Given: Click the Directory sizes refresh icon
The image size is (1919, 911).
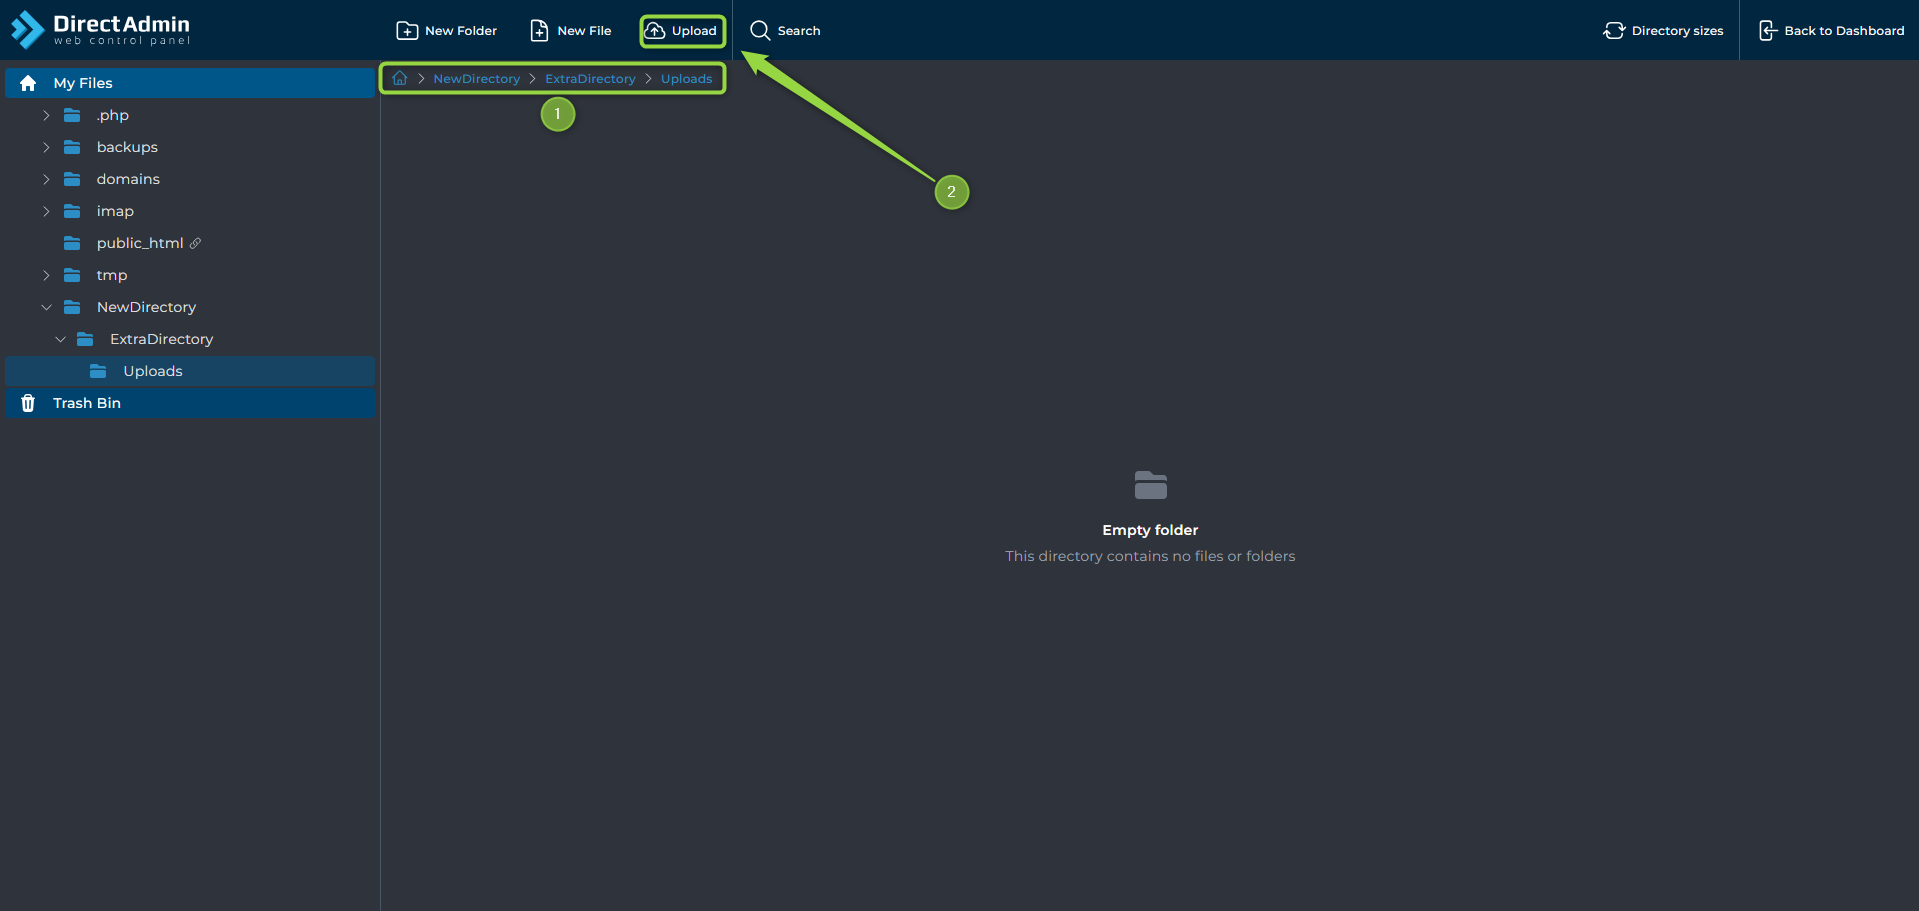Looking at the screenshot, I should (1614, 31).
